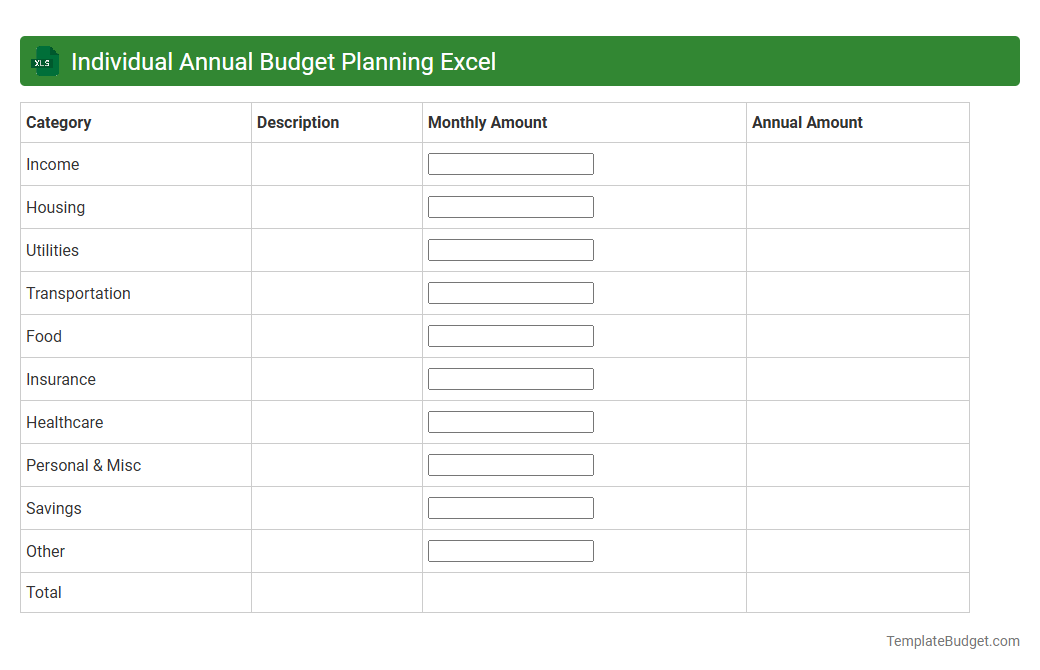
Task: Click the Category column header
Action: [x=58, y=122]
